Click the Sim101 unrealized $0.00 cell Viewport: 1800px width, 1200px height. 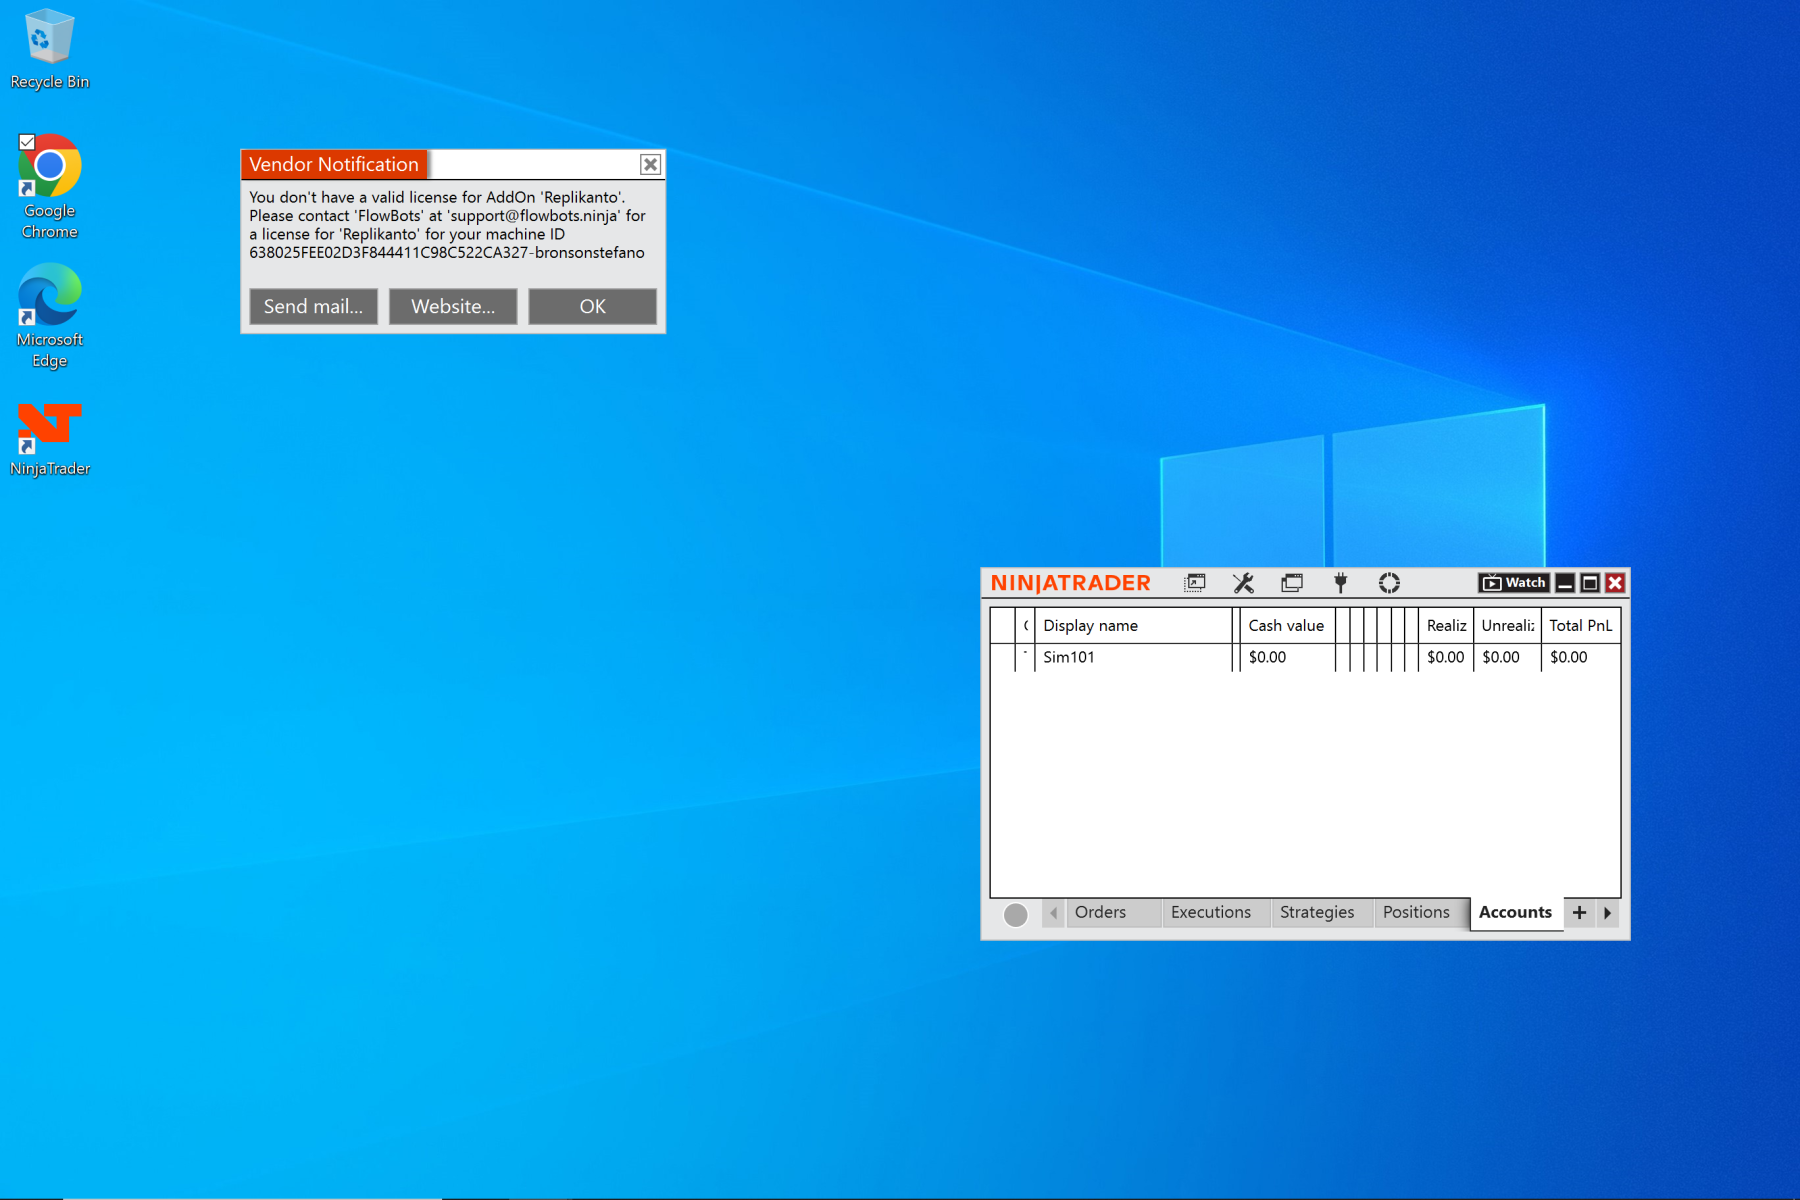coord(1507,657)
